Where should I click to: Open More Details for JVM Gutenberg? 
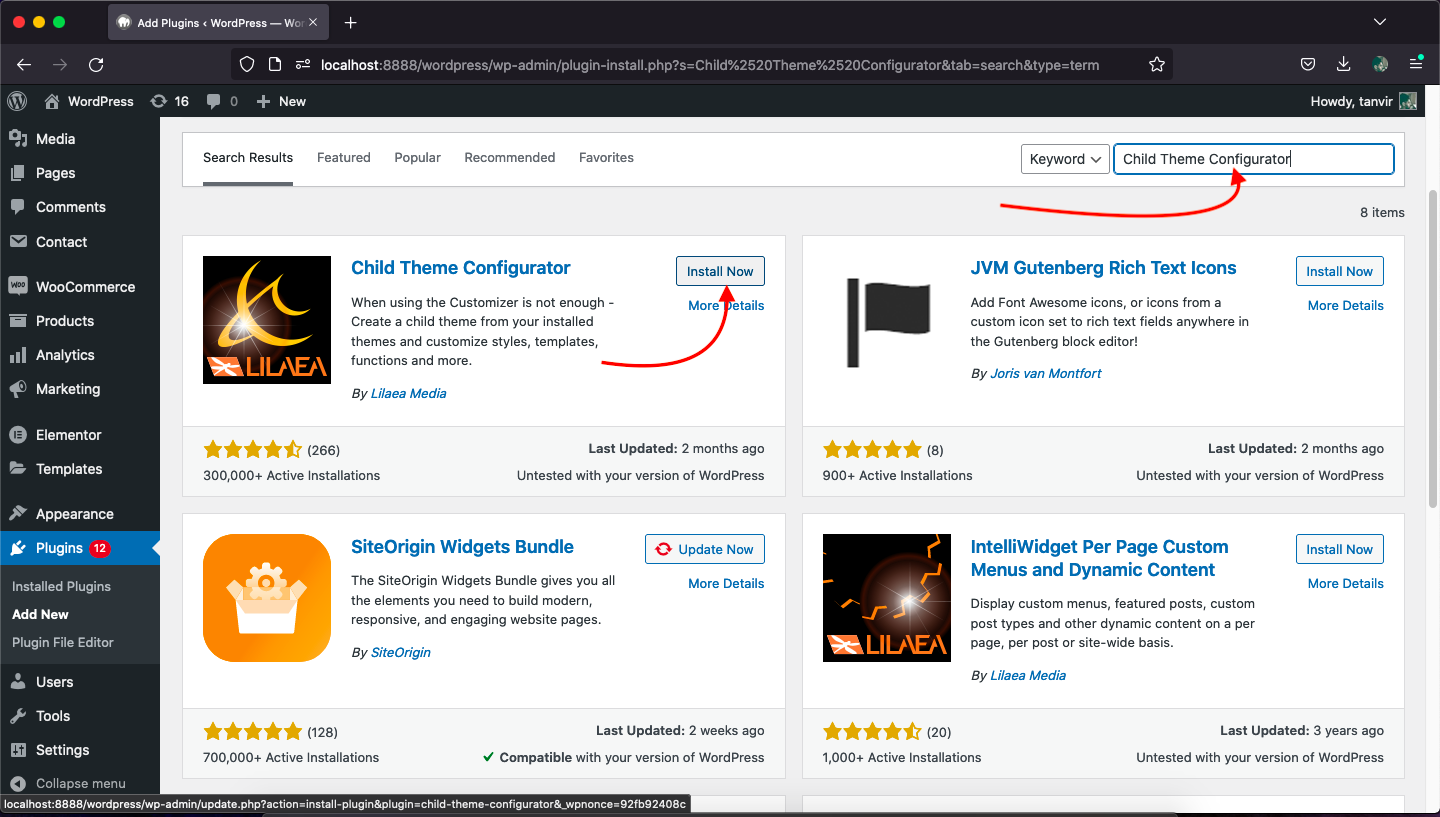coord(1346,306)
